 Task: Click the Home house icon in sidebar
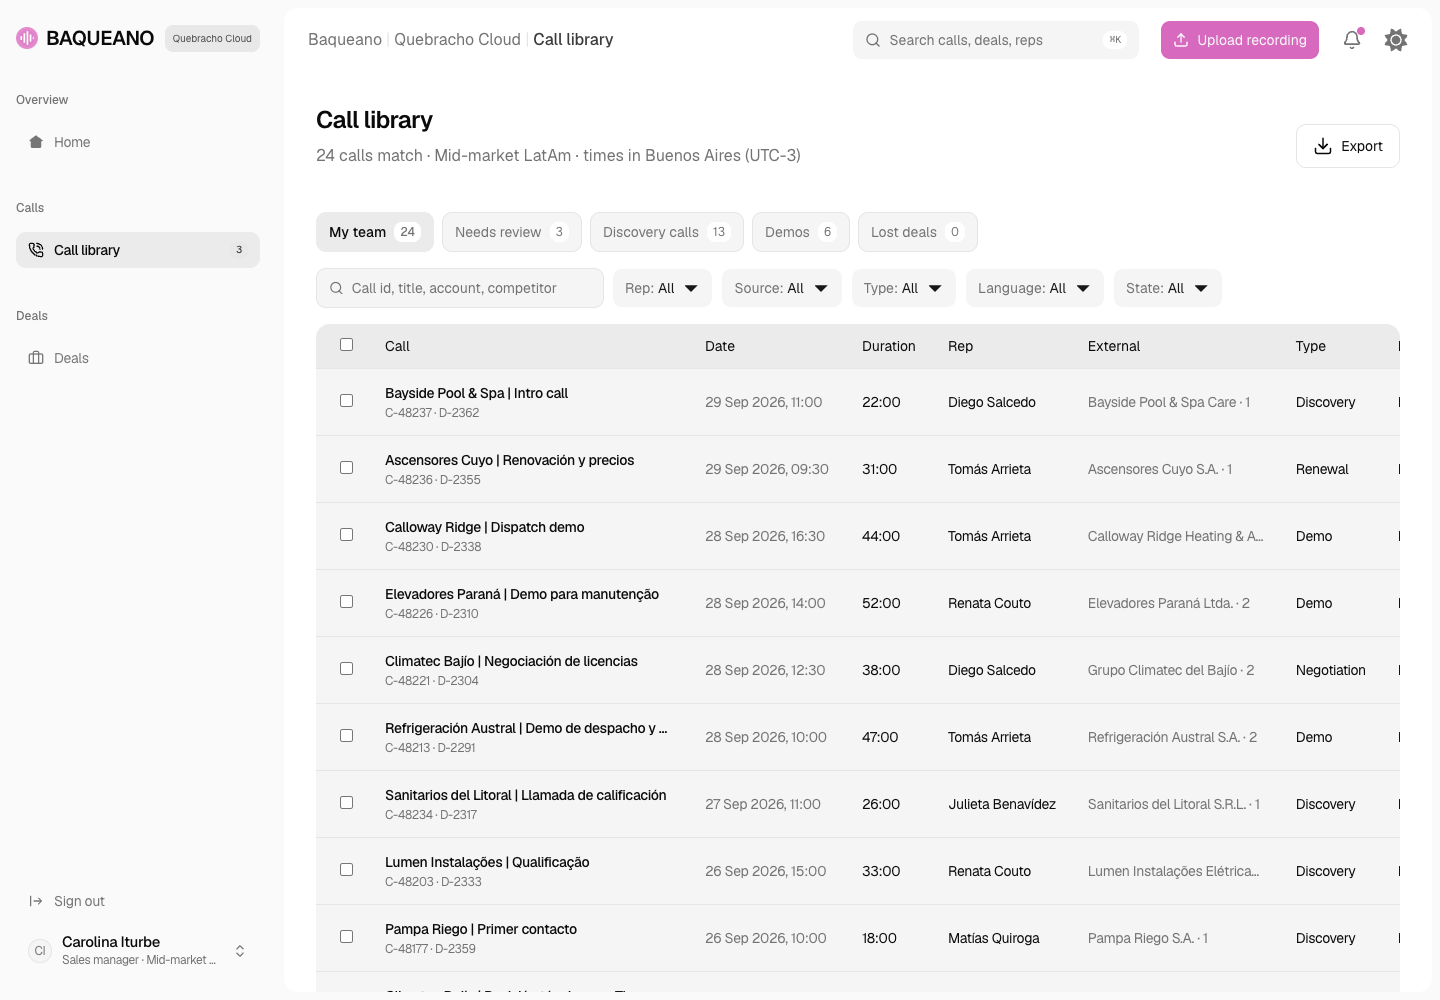36,142
